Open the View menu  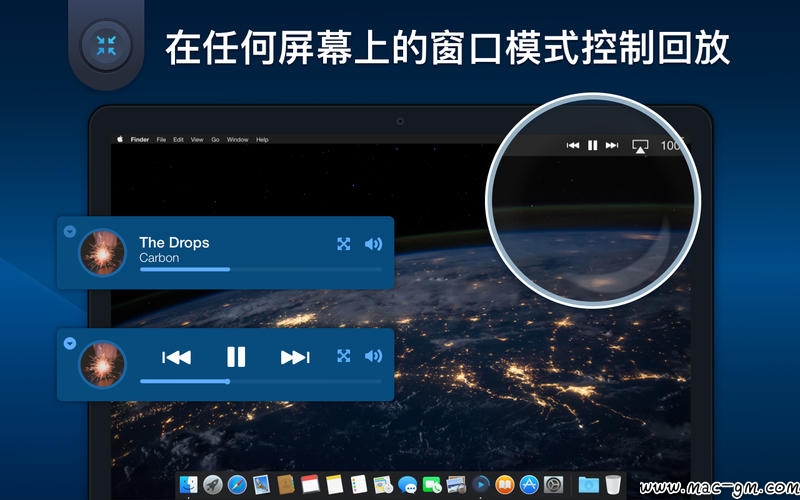point(197,139)
